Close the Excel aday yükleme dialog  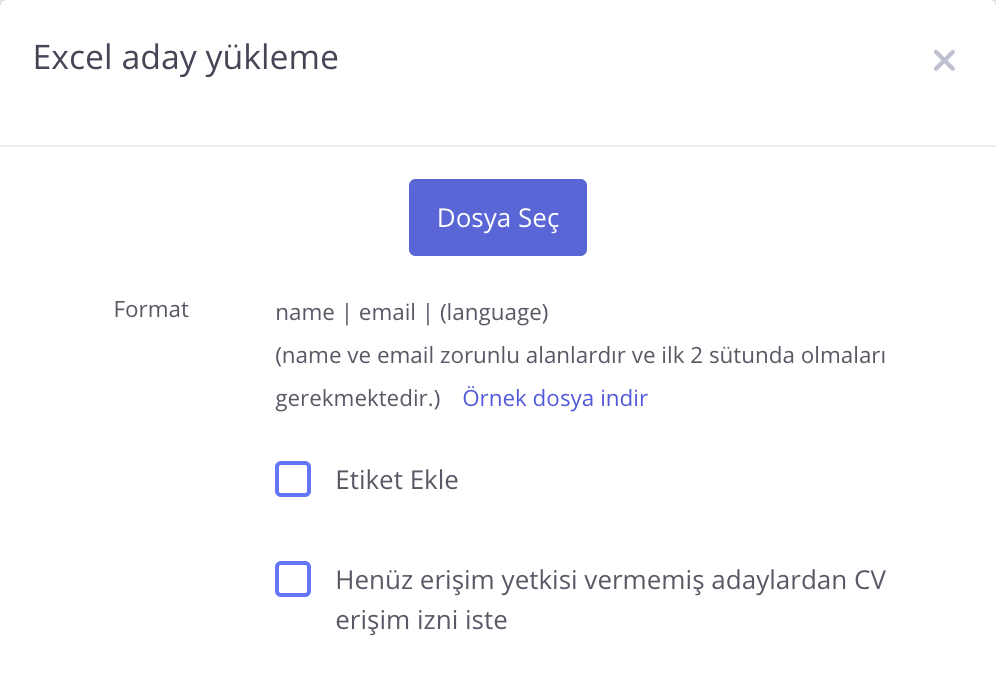[x=944, y=61]
